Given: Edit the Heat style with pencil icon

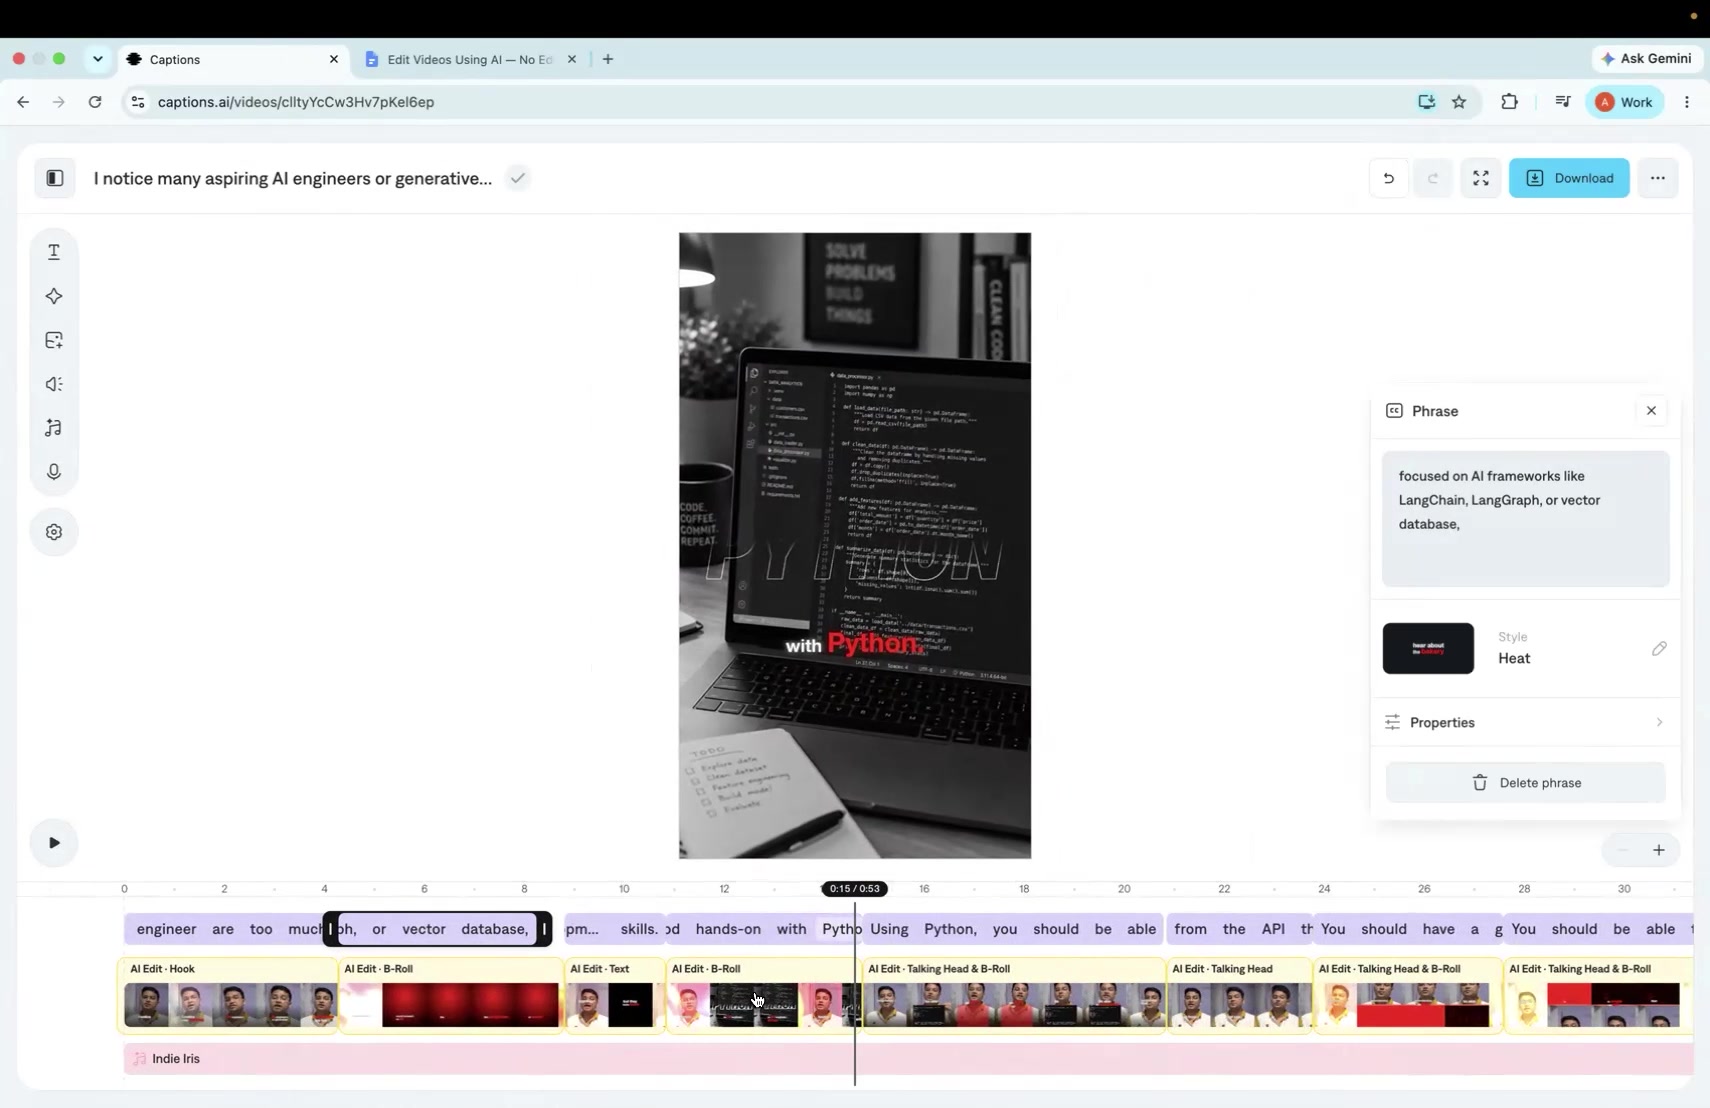Looking at the screenshot, I should [1659, 649].
